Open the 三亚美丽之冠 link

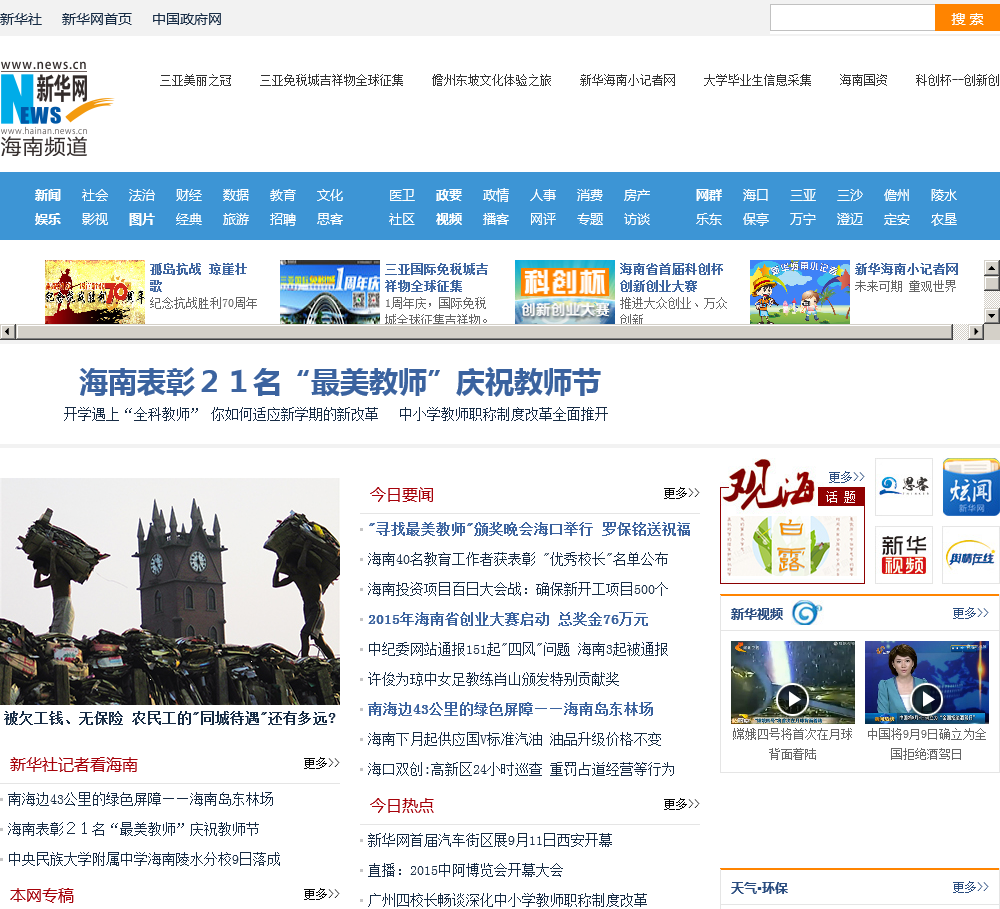click(x=196, y=80)
